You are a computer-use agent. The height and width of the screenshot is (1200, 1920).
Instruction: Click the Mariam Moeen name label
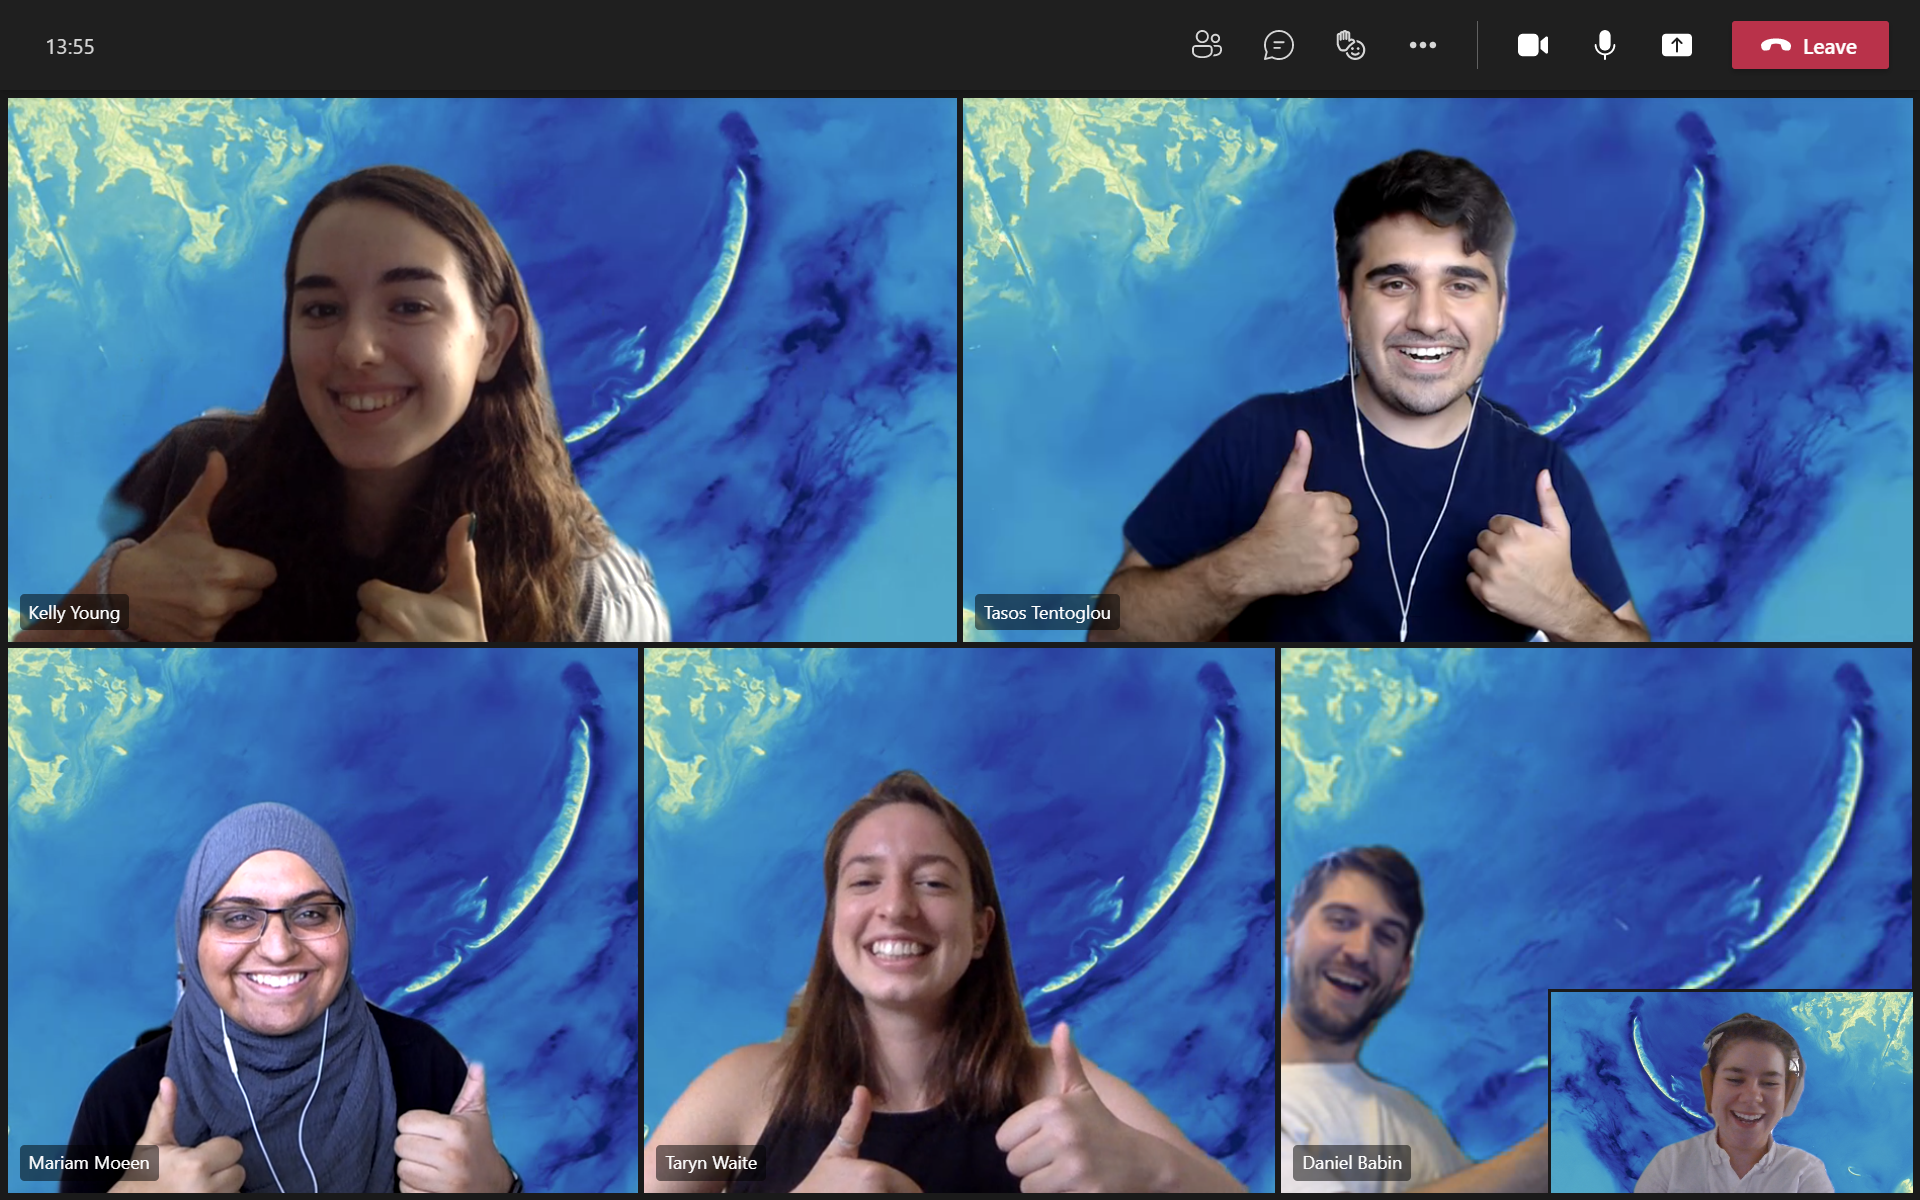coord(89,1163)
